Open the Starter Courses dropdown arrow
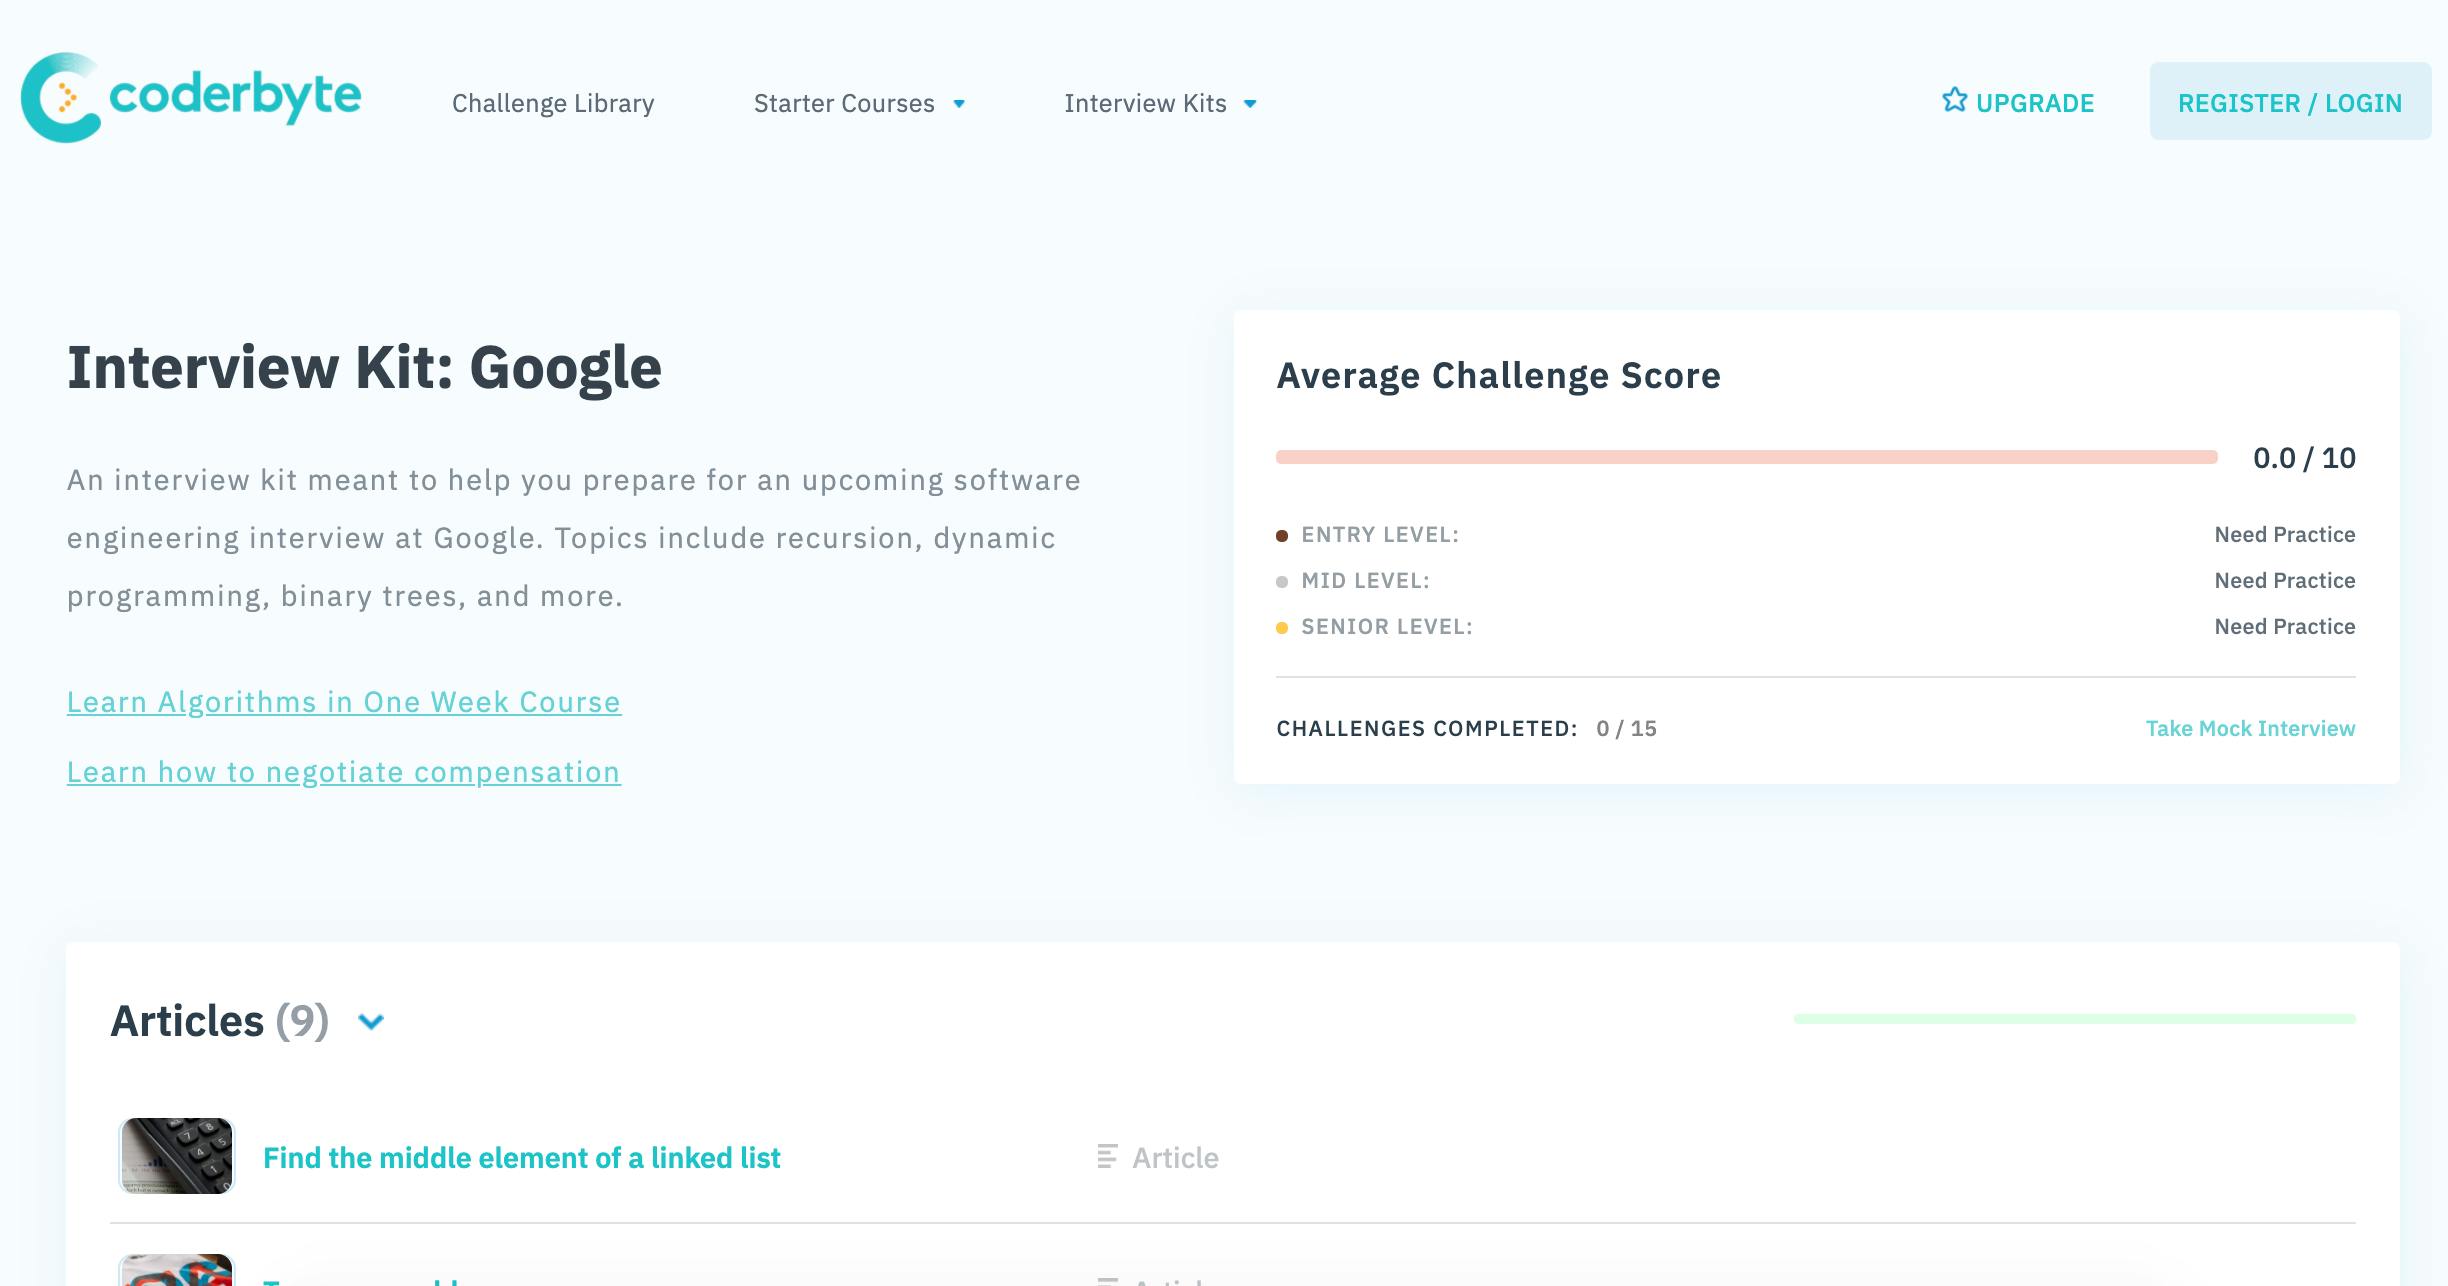Screen dimensions: 2448x1286 (x=959, y=104)
